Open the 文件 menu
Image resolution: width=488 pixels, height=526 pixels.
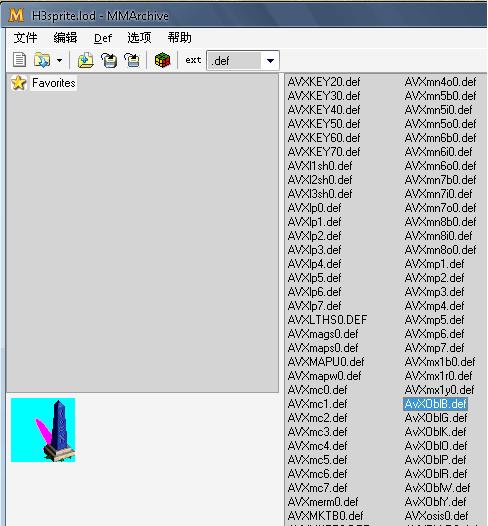point(25,38)
